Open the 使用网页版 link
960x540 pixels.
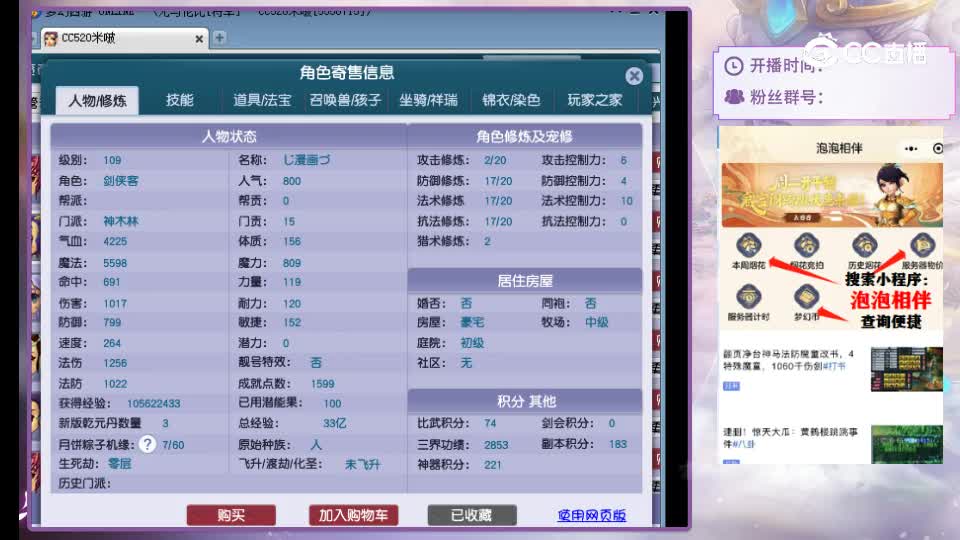(x=591, y=516)
